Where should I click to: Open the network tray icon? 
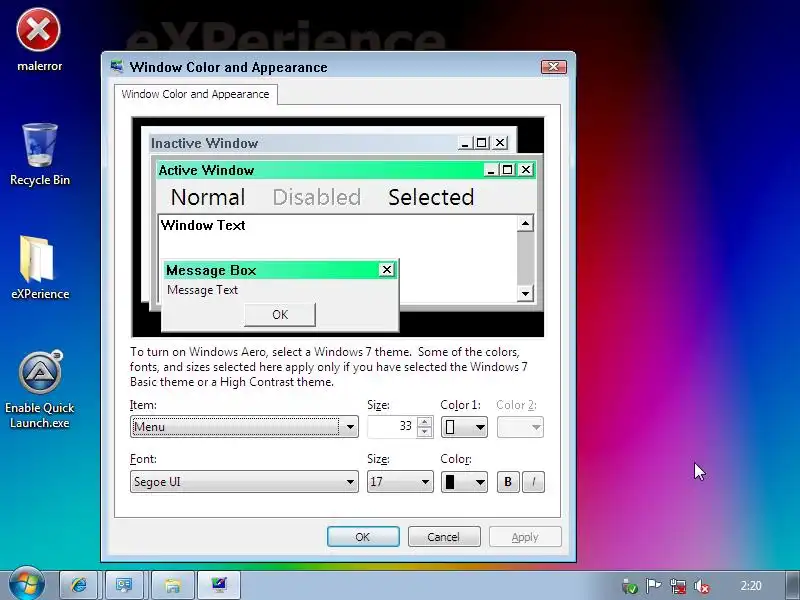[x=678, y=586]
